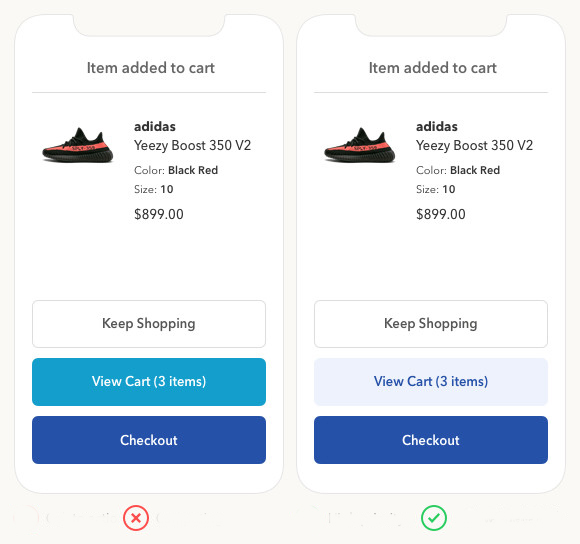
Task: Click adidas brand name in left mockup
Action: pos(155,126)
